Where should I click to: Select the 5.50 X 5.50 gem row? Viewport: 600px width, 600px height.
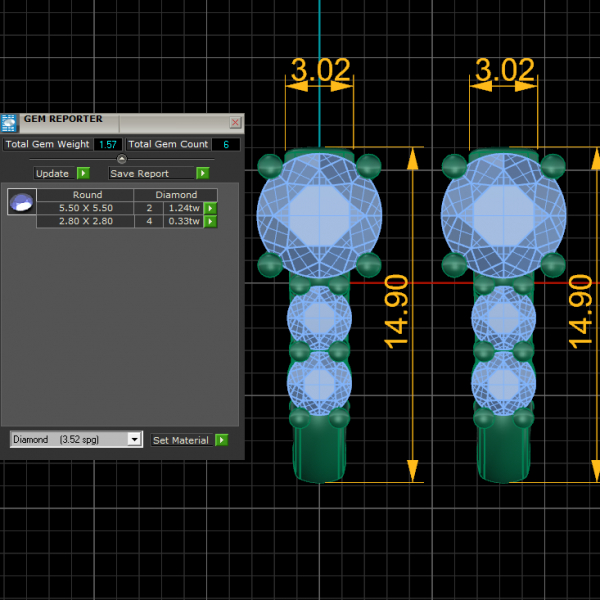(86, 208)
